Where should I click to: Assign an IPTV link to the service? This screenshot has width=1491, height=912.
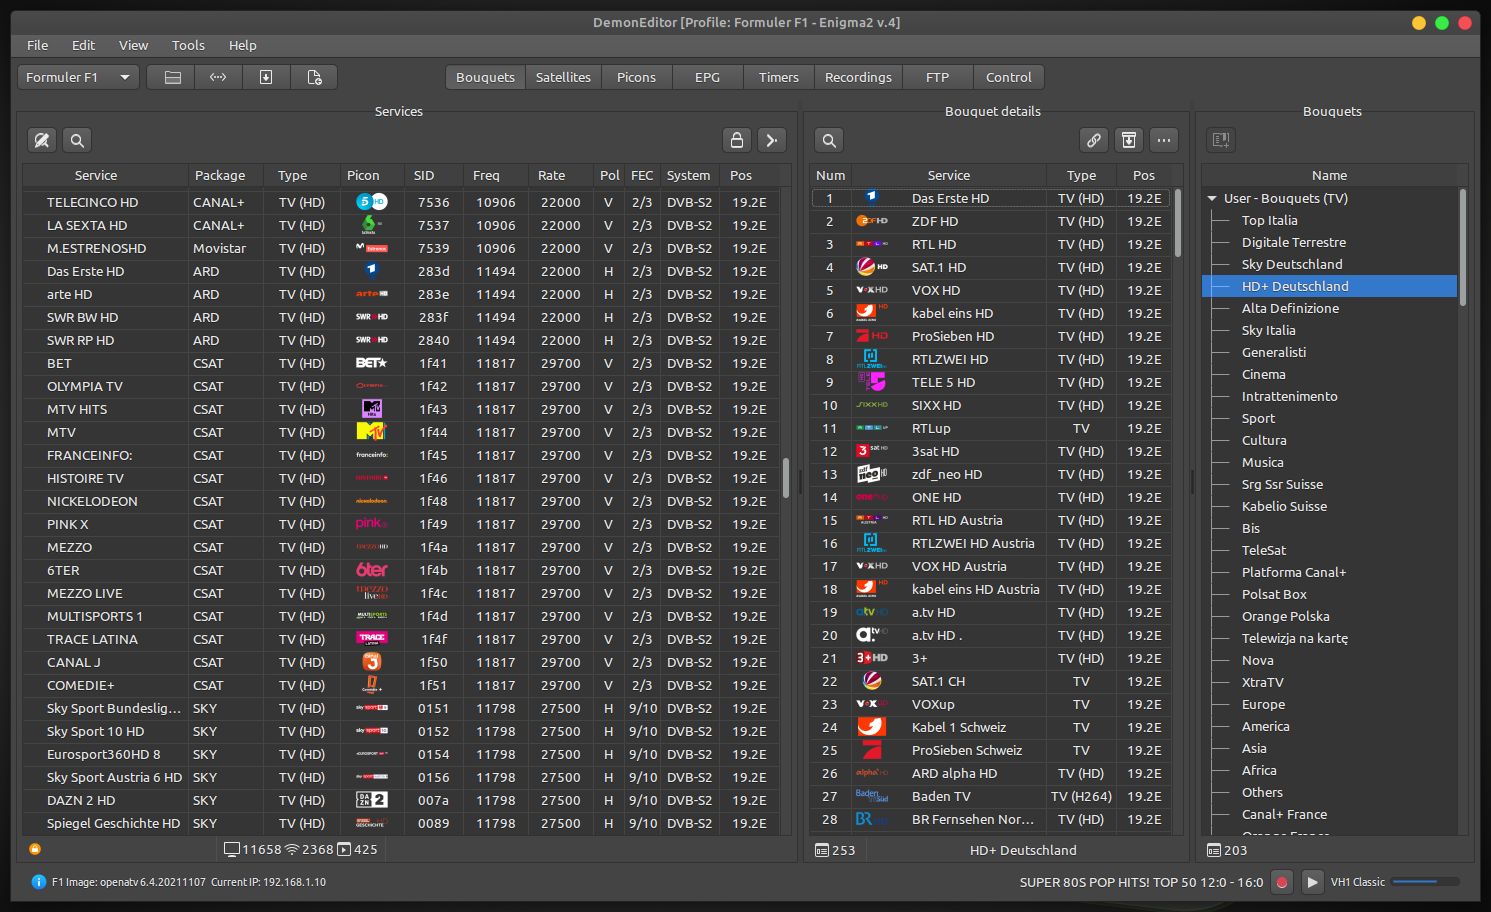click(1094, 140)
